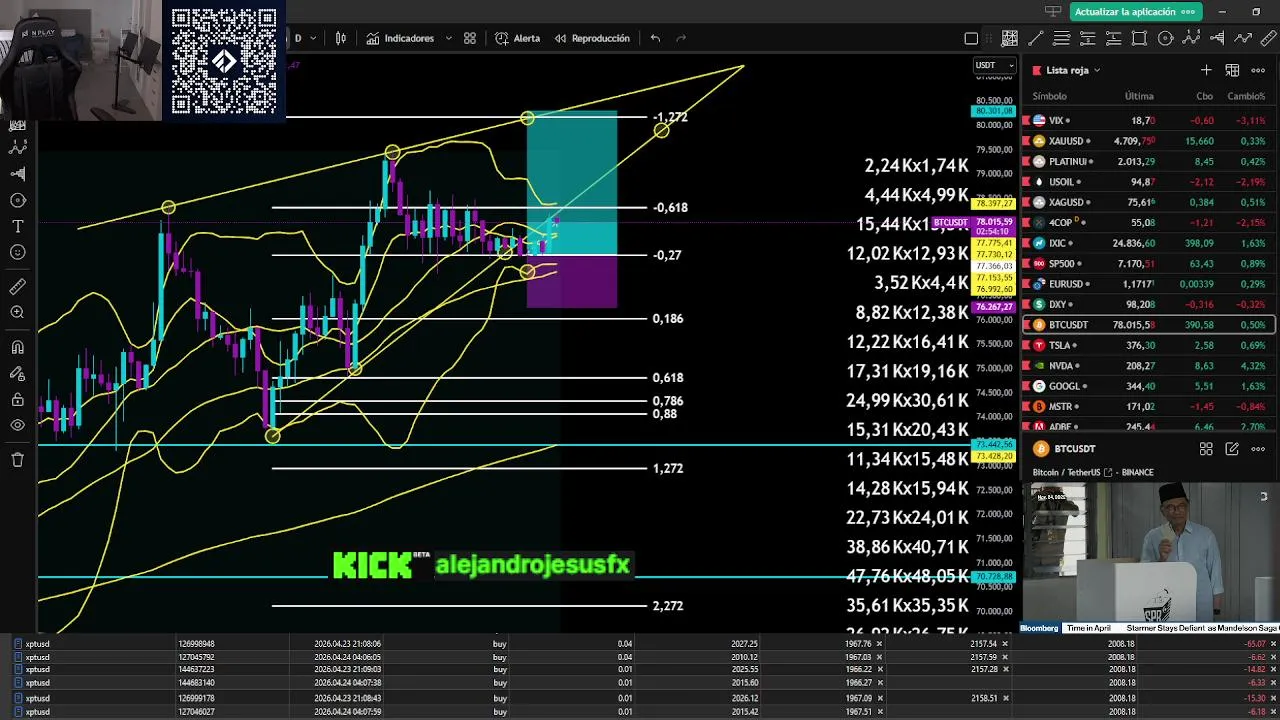The image size is (1280, 720).
Task: Open advanced watchlist view icon
Action: click(x=1232, y=70)
